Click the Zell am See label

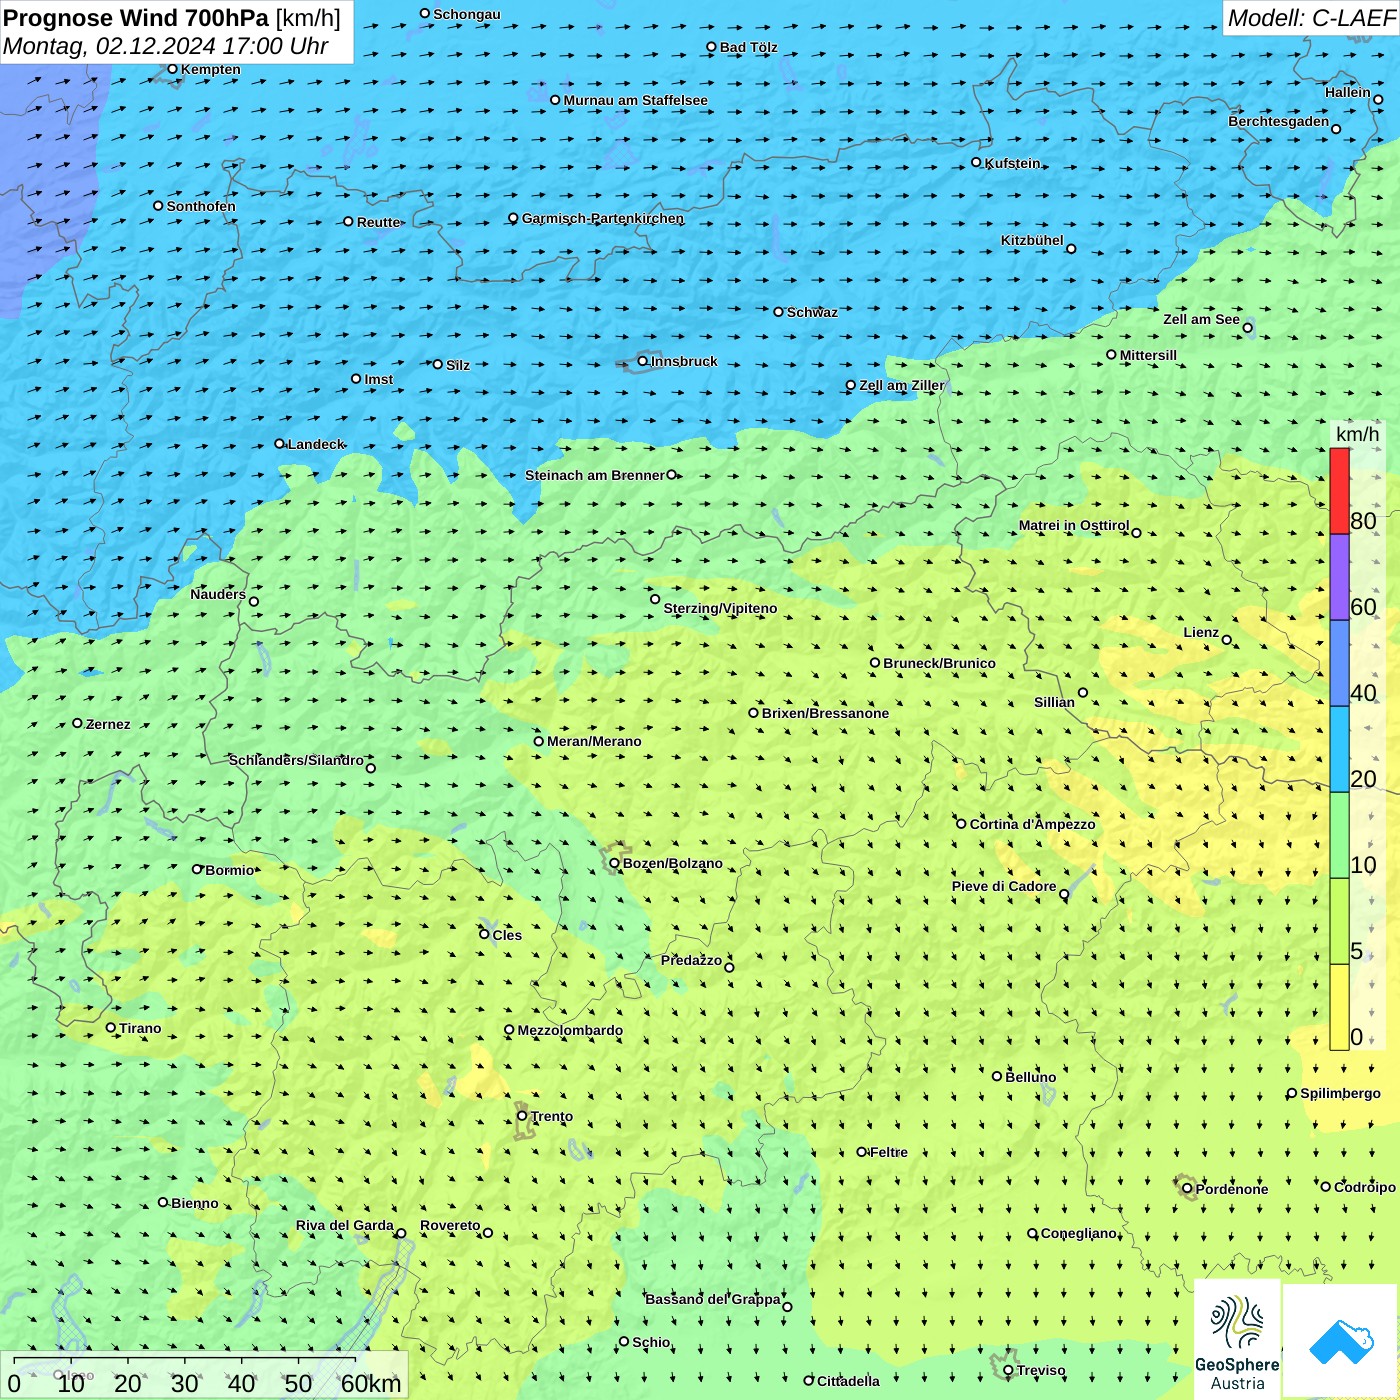click(x=1201, y=319)
